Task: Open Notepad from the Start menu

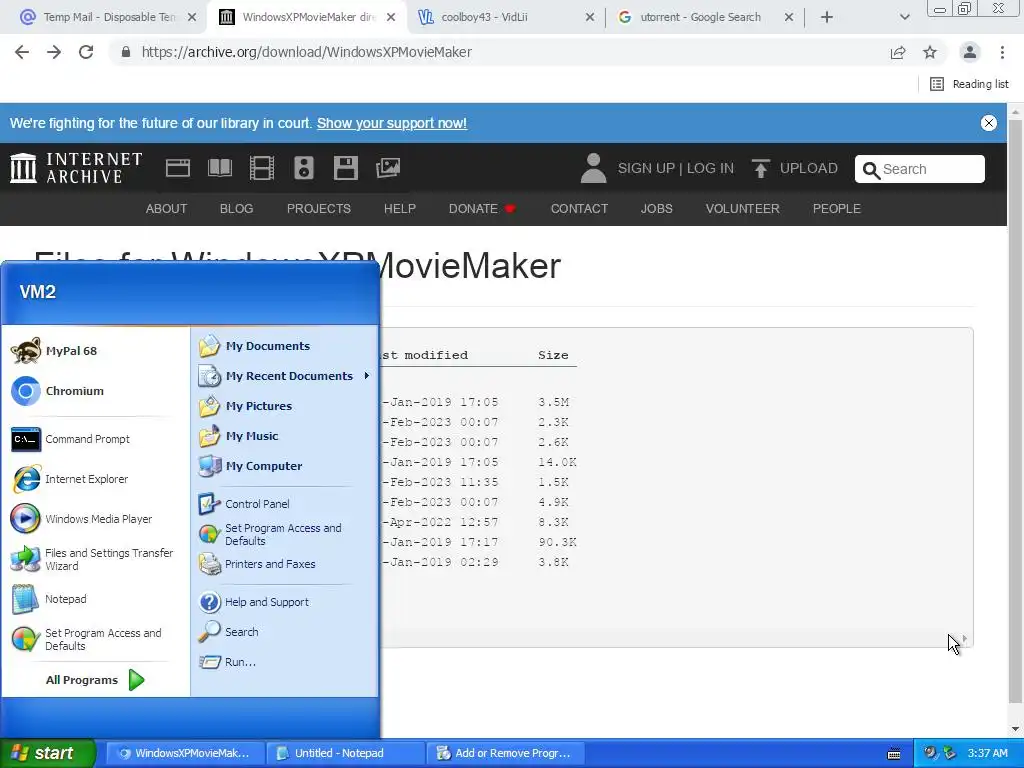Action: point(49,600)
